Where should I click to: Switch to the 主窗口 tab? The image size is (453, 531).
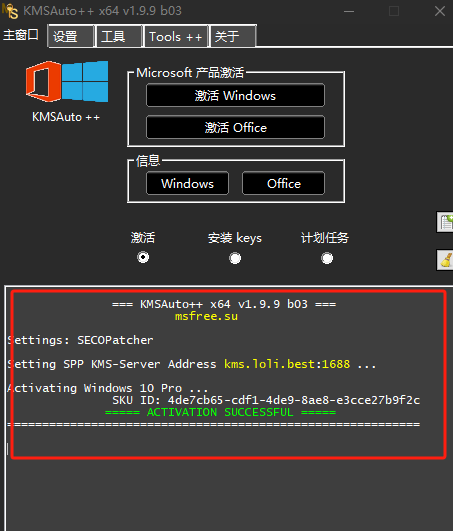21,35
